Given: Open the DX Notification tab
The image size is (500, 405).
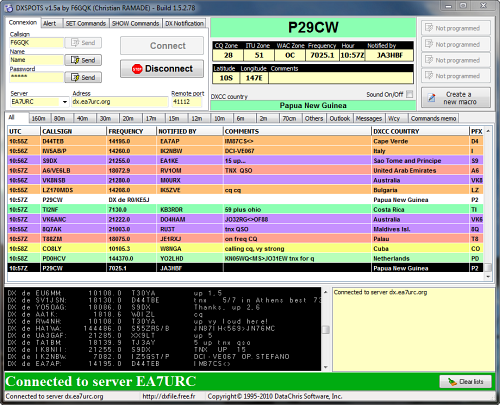Looking at the screenshot, I should pyautogui.click(x=184, y=23).
